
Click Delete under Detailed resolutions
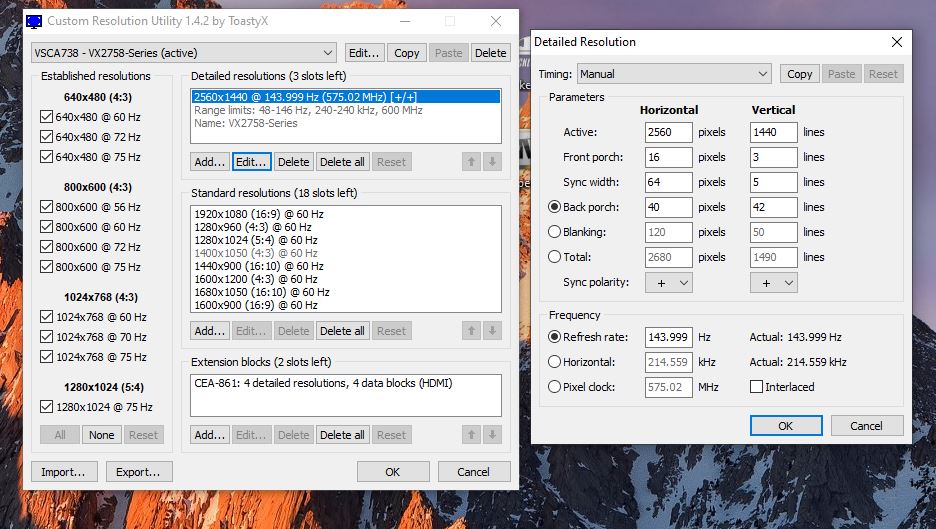tap(294, 162)
